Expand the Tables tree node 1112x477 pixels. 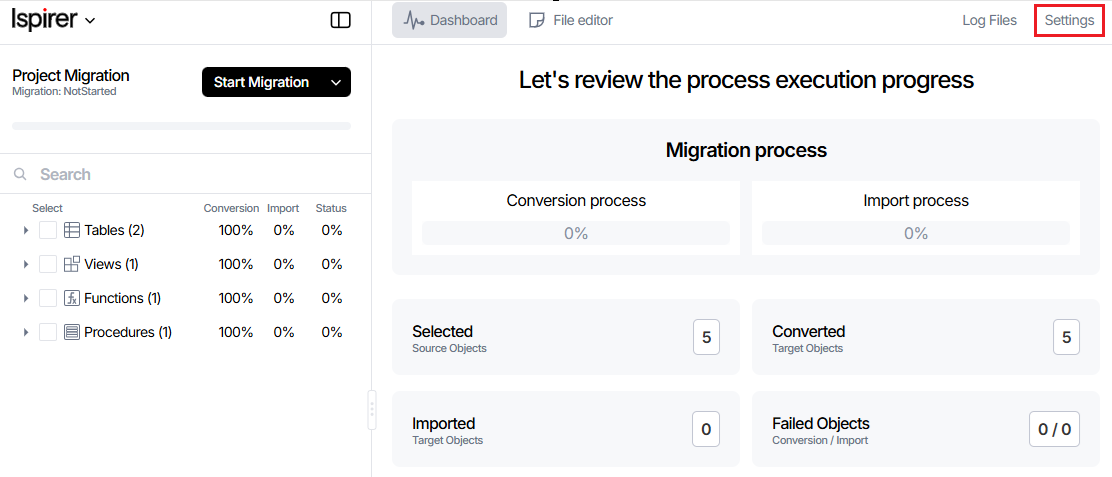click(x=26, y=230)
